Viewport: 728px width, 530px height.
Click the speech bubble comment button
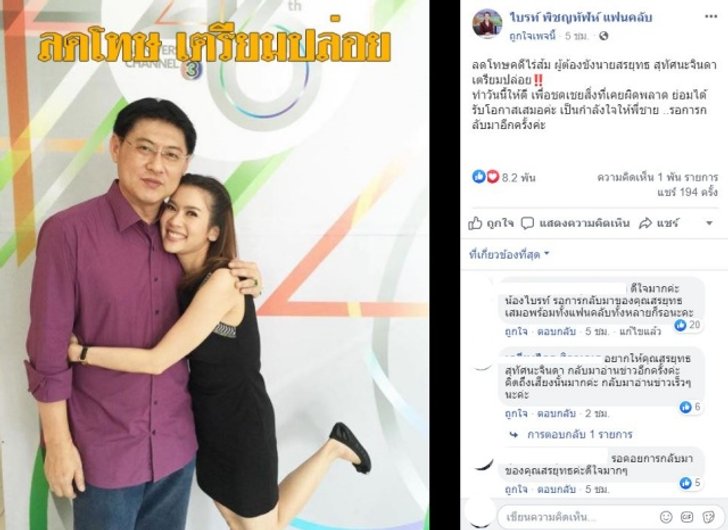coord(575,224)
